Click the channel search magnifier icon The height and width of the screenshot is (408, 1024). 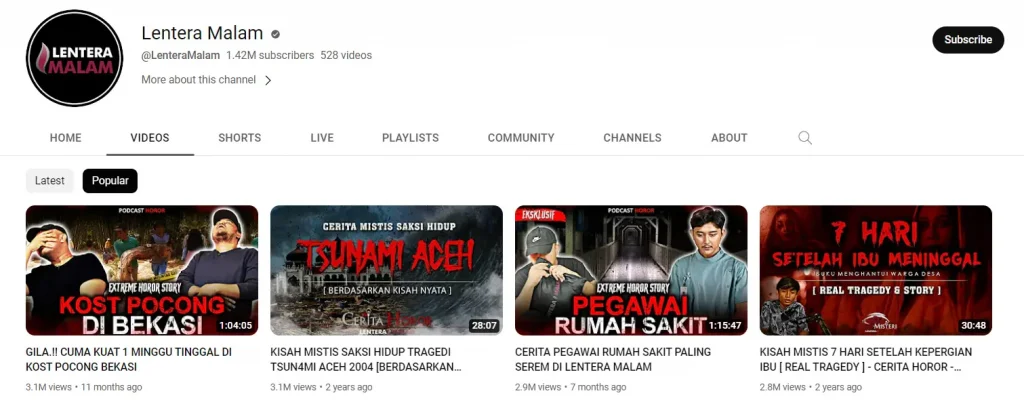805,138
